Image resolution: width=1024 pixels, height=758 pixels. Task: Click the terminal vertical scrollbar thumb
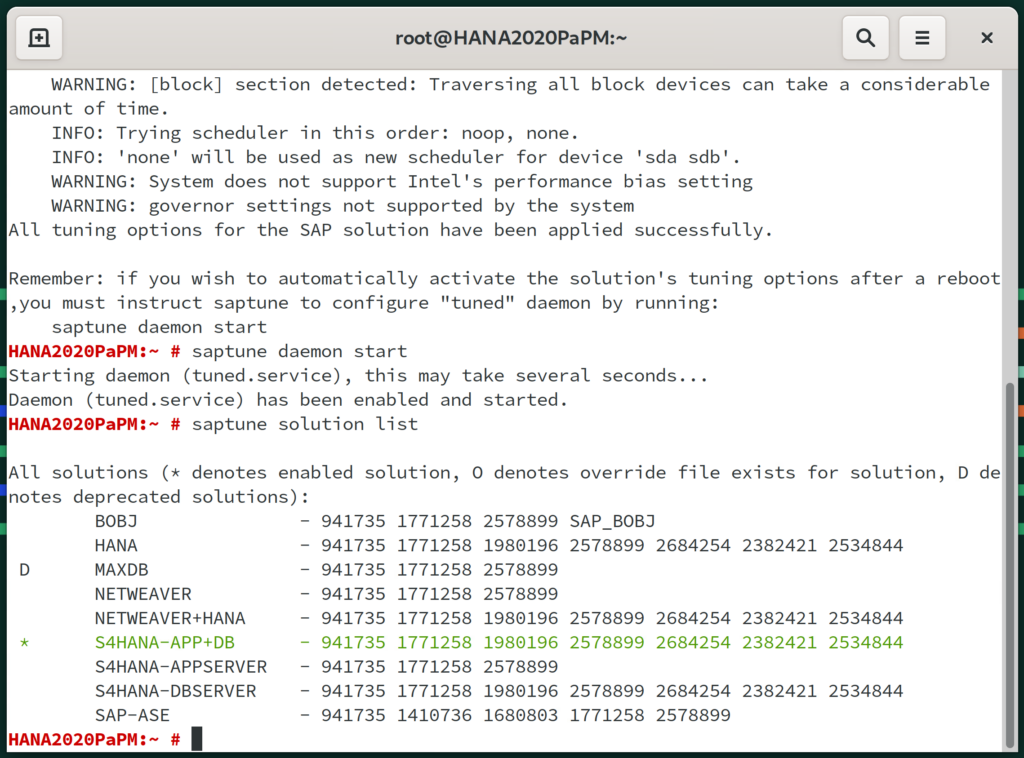[x=1010, y=560]
